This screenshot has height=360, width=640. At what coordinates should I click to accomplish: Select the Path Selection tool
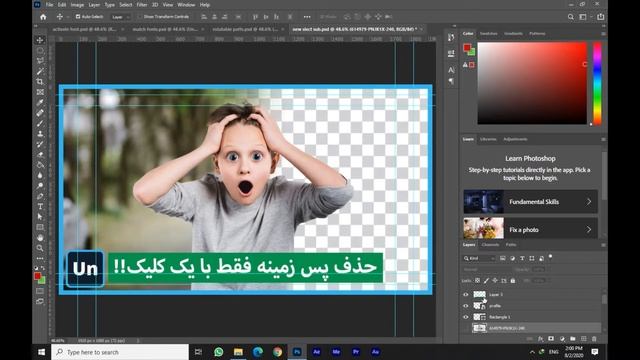click(40, 217)
